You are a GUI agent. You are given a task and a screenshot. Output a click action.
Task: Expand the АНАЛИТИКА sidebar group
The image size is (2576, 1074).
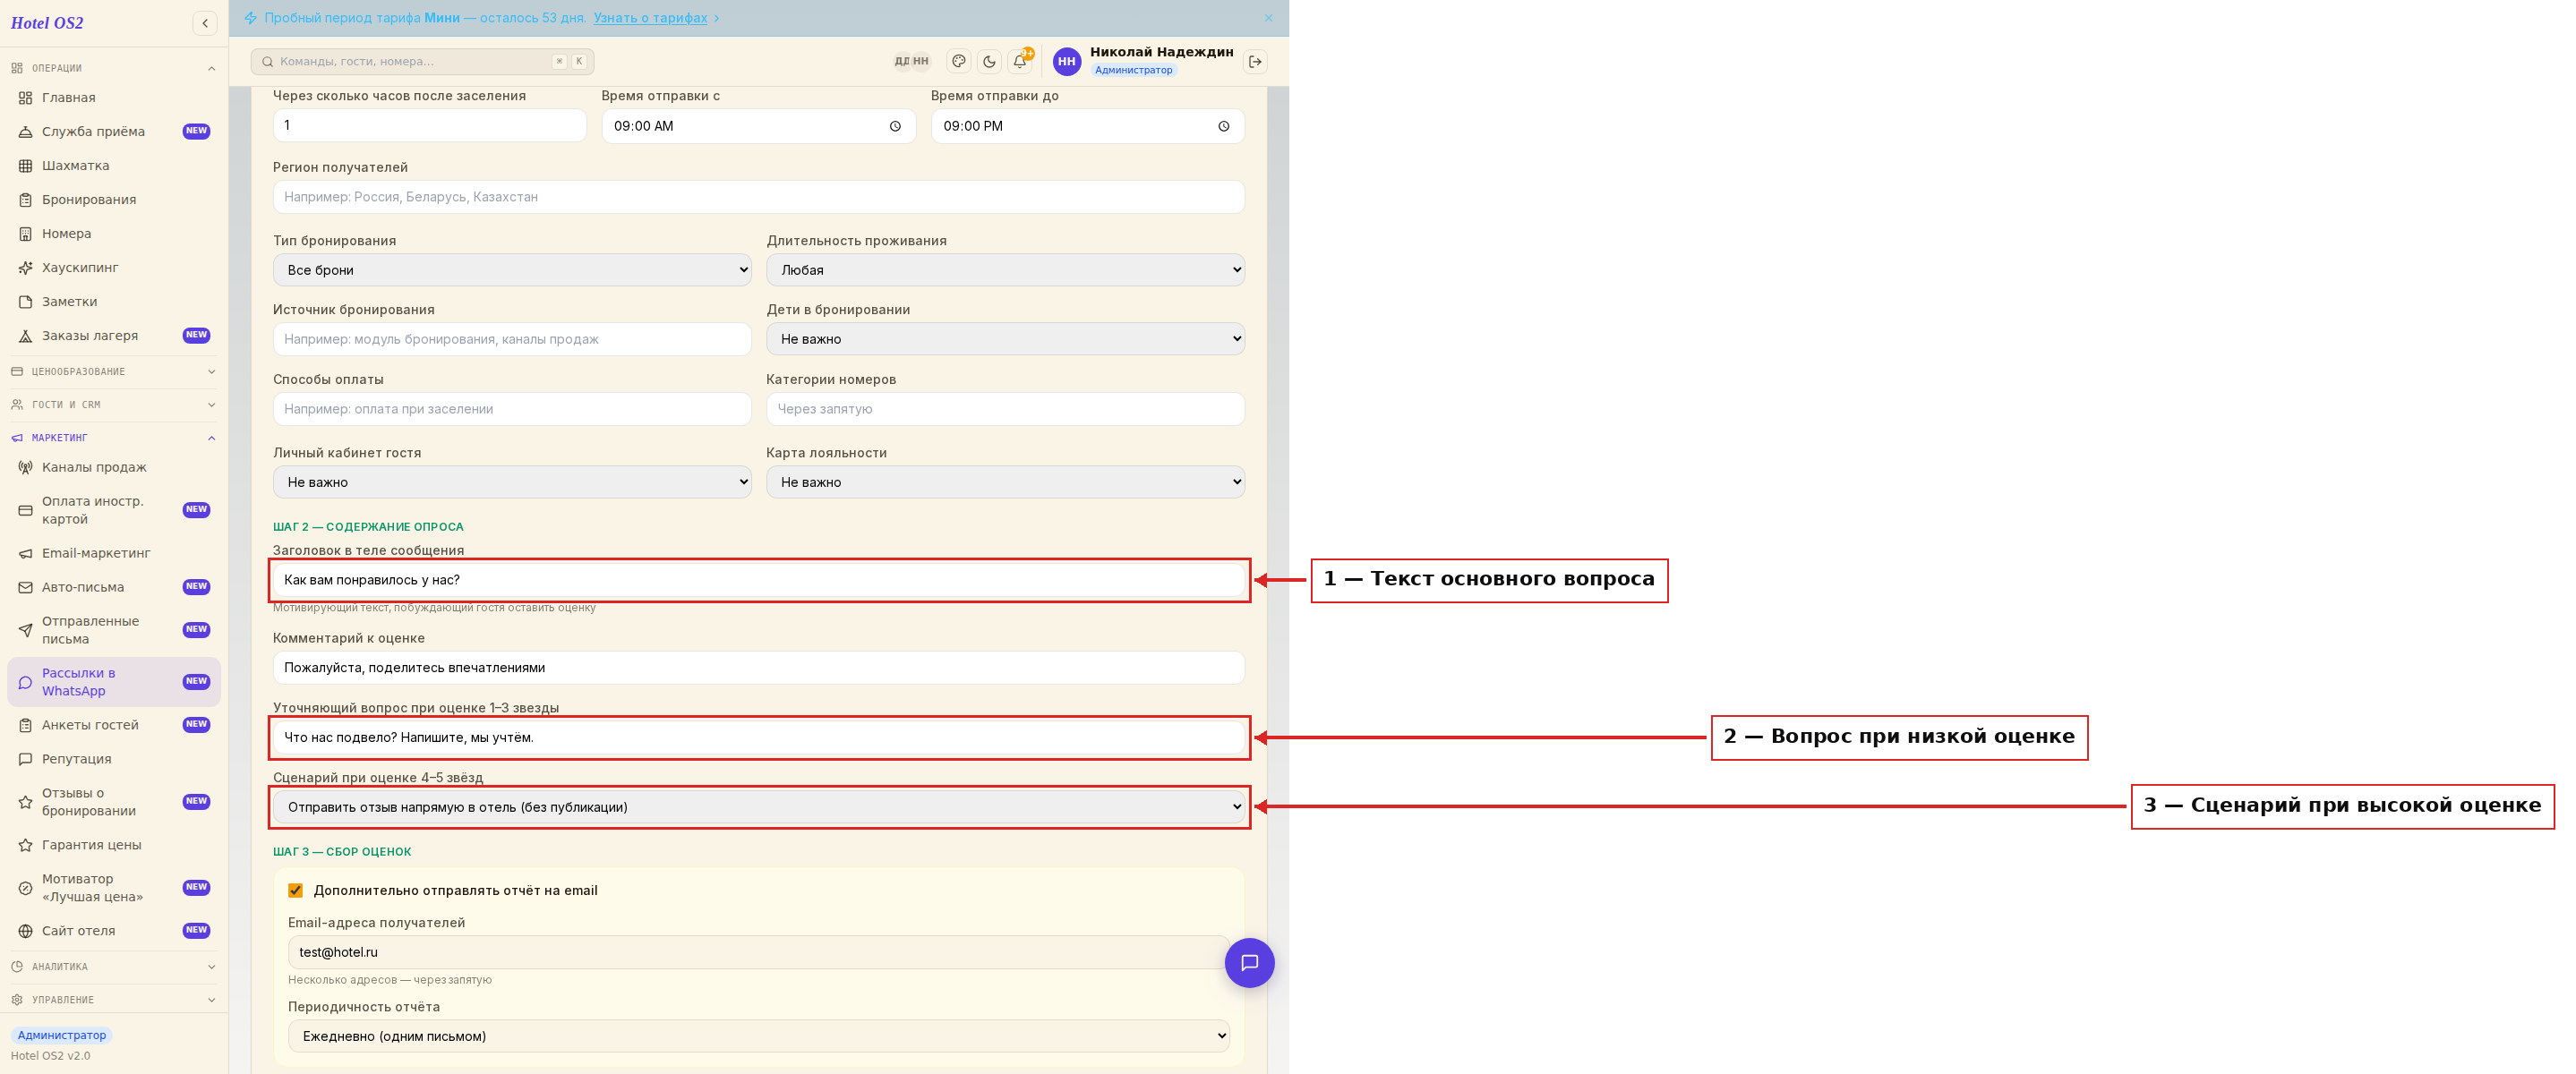point(114,967)
